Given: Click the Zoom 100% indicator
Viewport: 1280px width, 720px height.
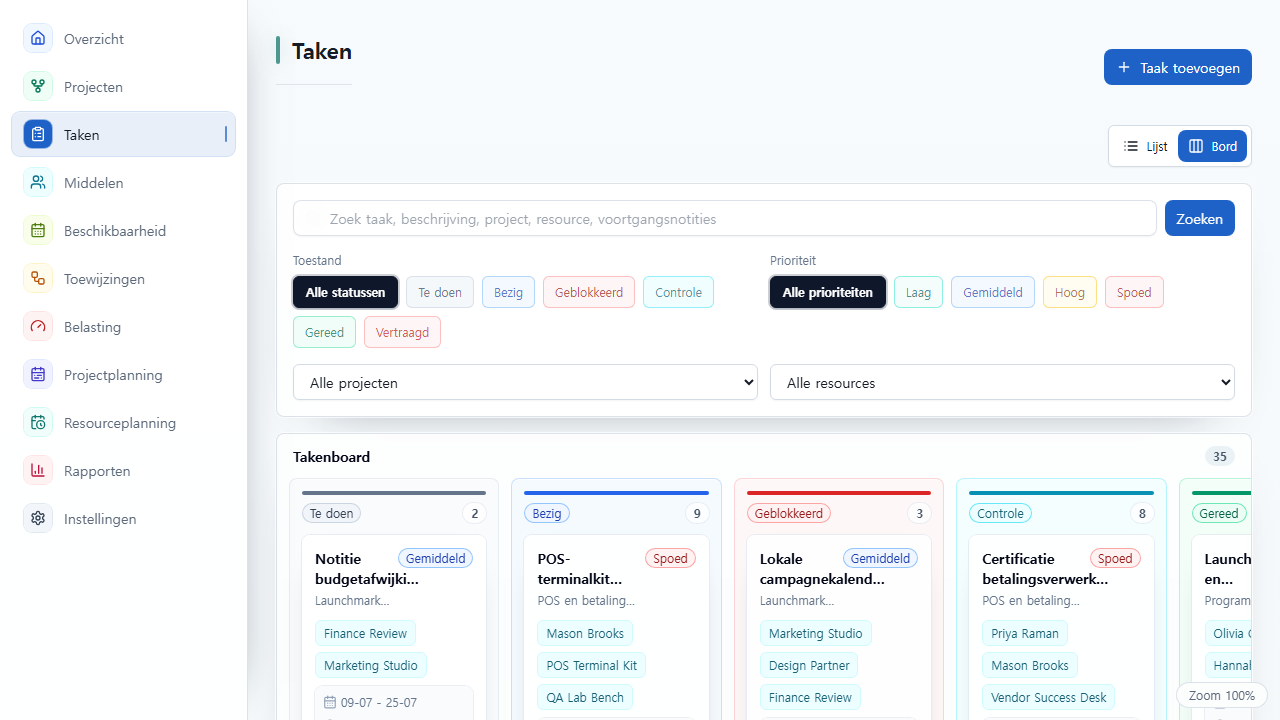Looking at the screenshot, I should tap(1222, 695).
